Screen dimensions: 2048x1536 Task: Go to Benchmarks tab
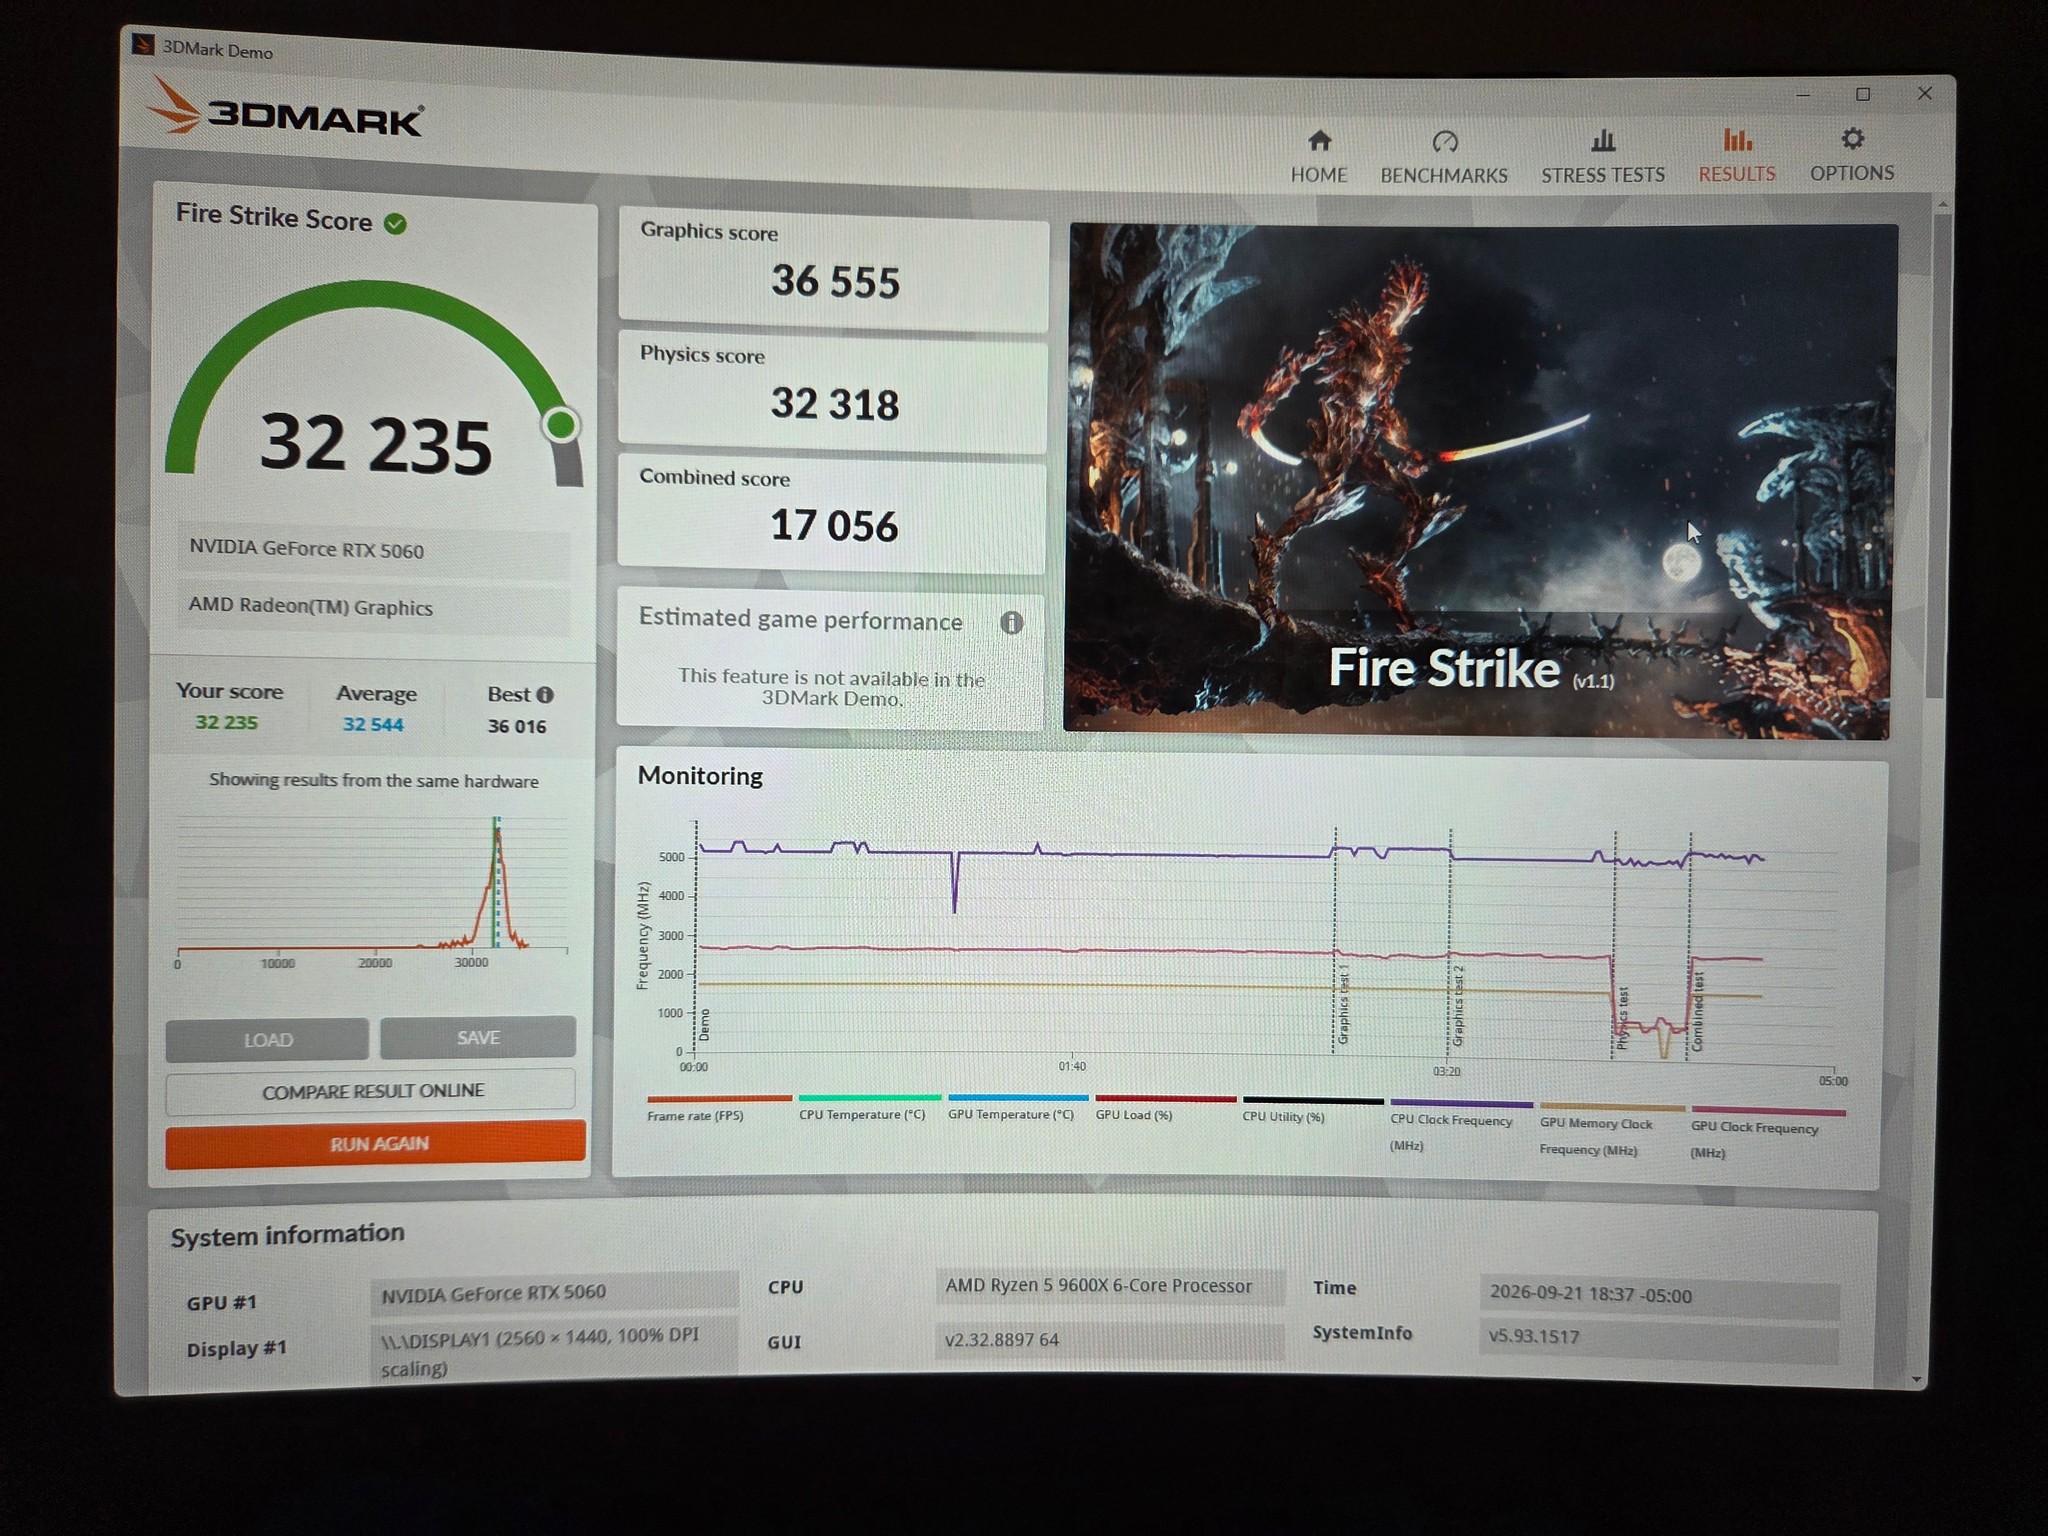[1444, 157]
